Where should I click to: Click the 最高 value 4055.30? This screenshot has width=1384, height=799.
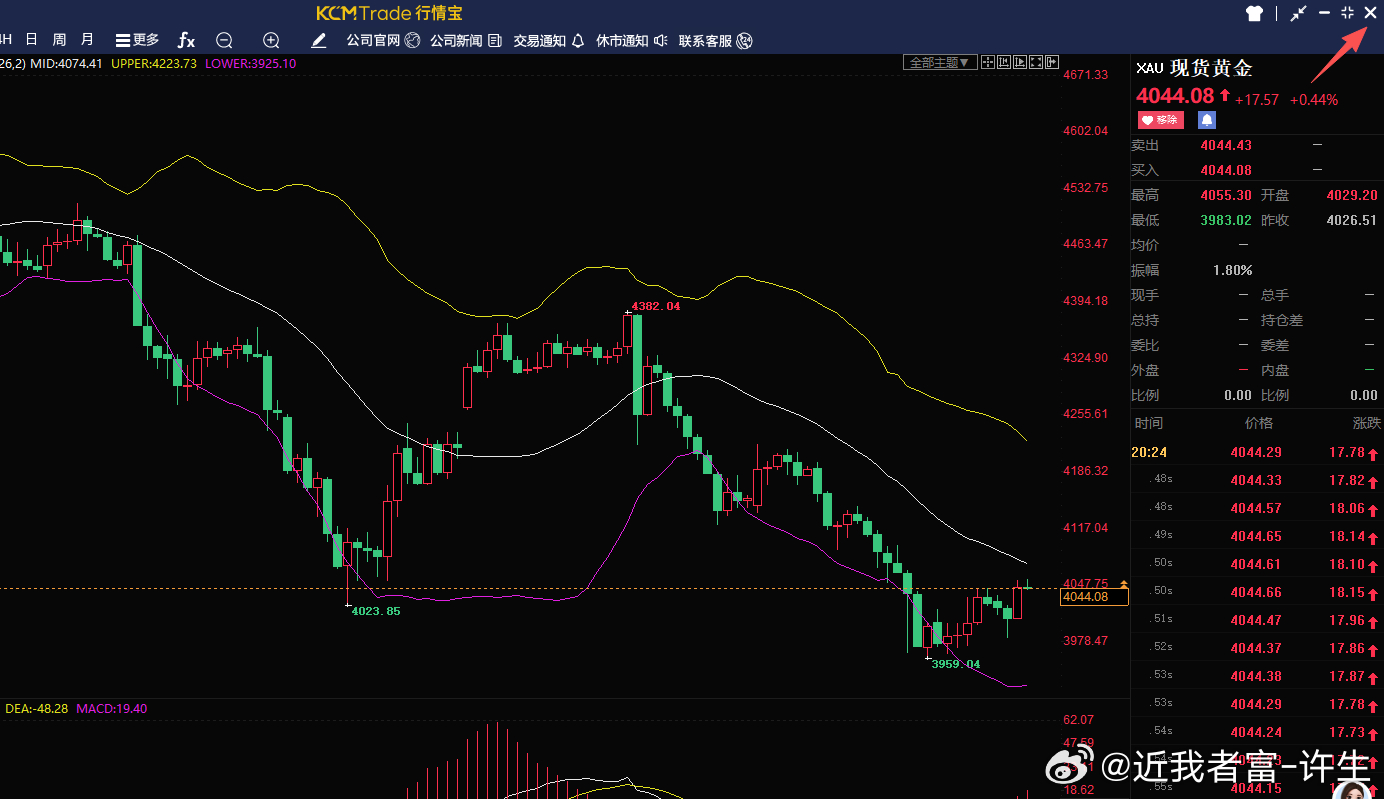(1226, 195)
